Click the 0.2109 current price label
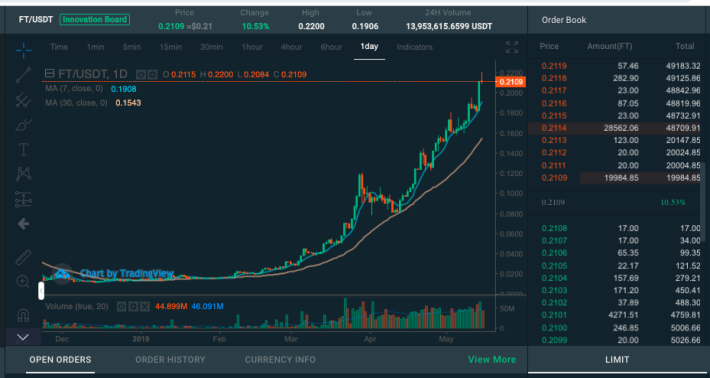Screen dimensions: 710x378 (x=510, y=82)
